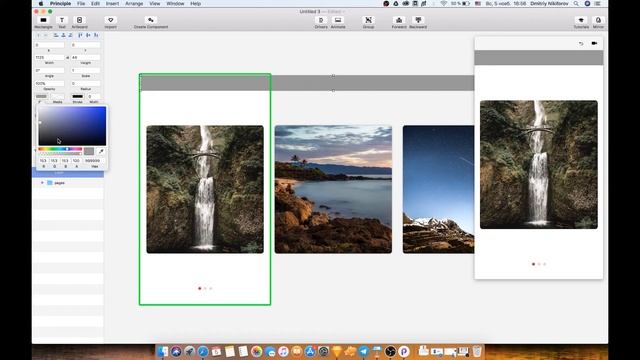Click the Width input field
640x360 pixels.
click(x=49, y=58)
